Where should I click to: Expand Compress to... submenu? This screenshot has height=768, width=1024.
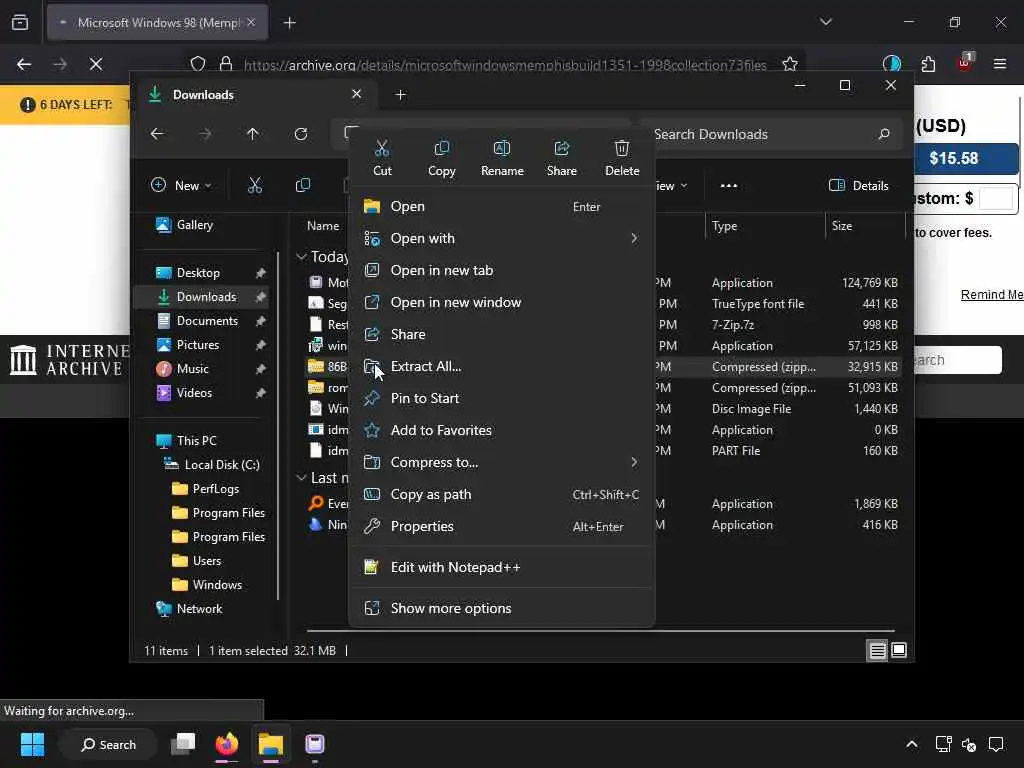502,462
